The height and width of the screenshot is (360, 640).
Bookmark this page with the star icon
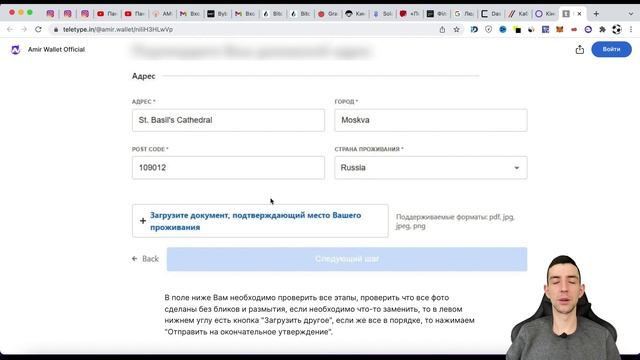click(456, 29)
